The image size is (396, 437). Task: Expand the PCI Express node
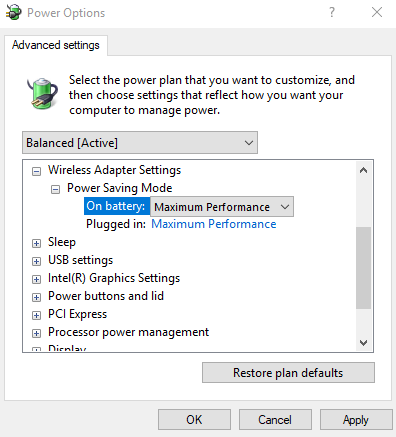36,315
